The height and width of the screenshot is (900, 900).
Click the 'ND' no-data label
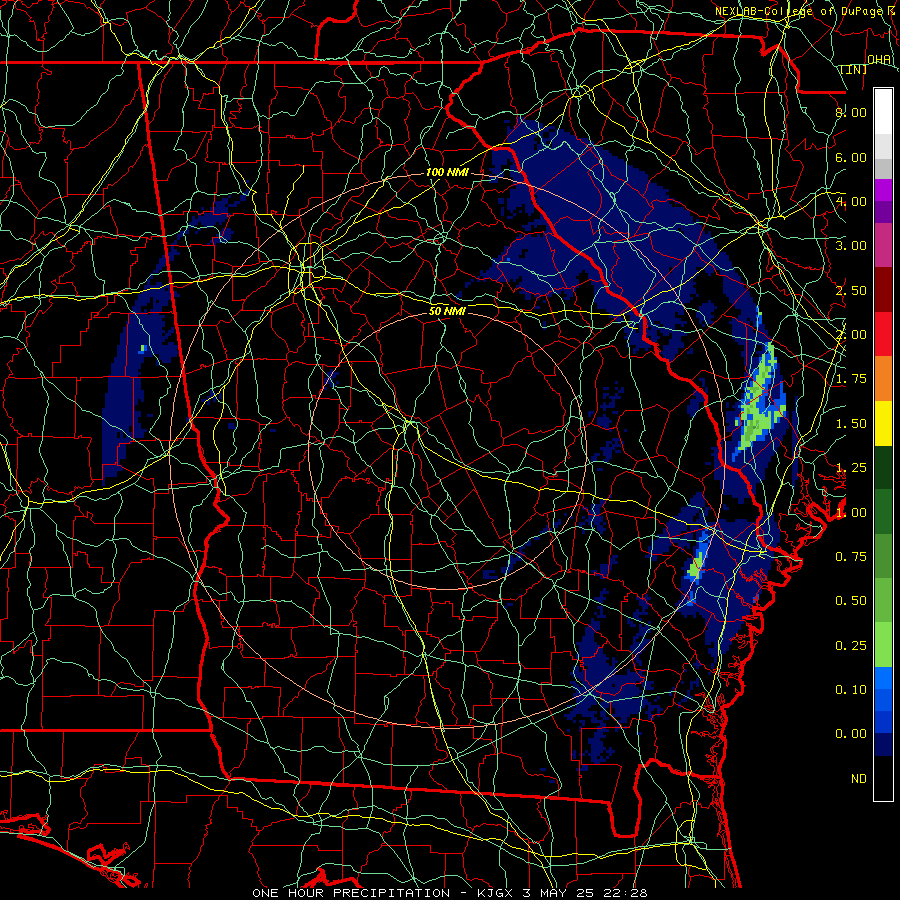(859, 779)
